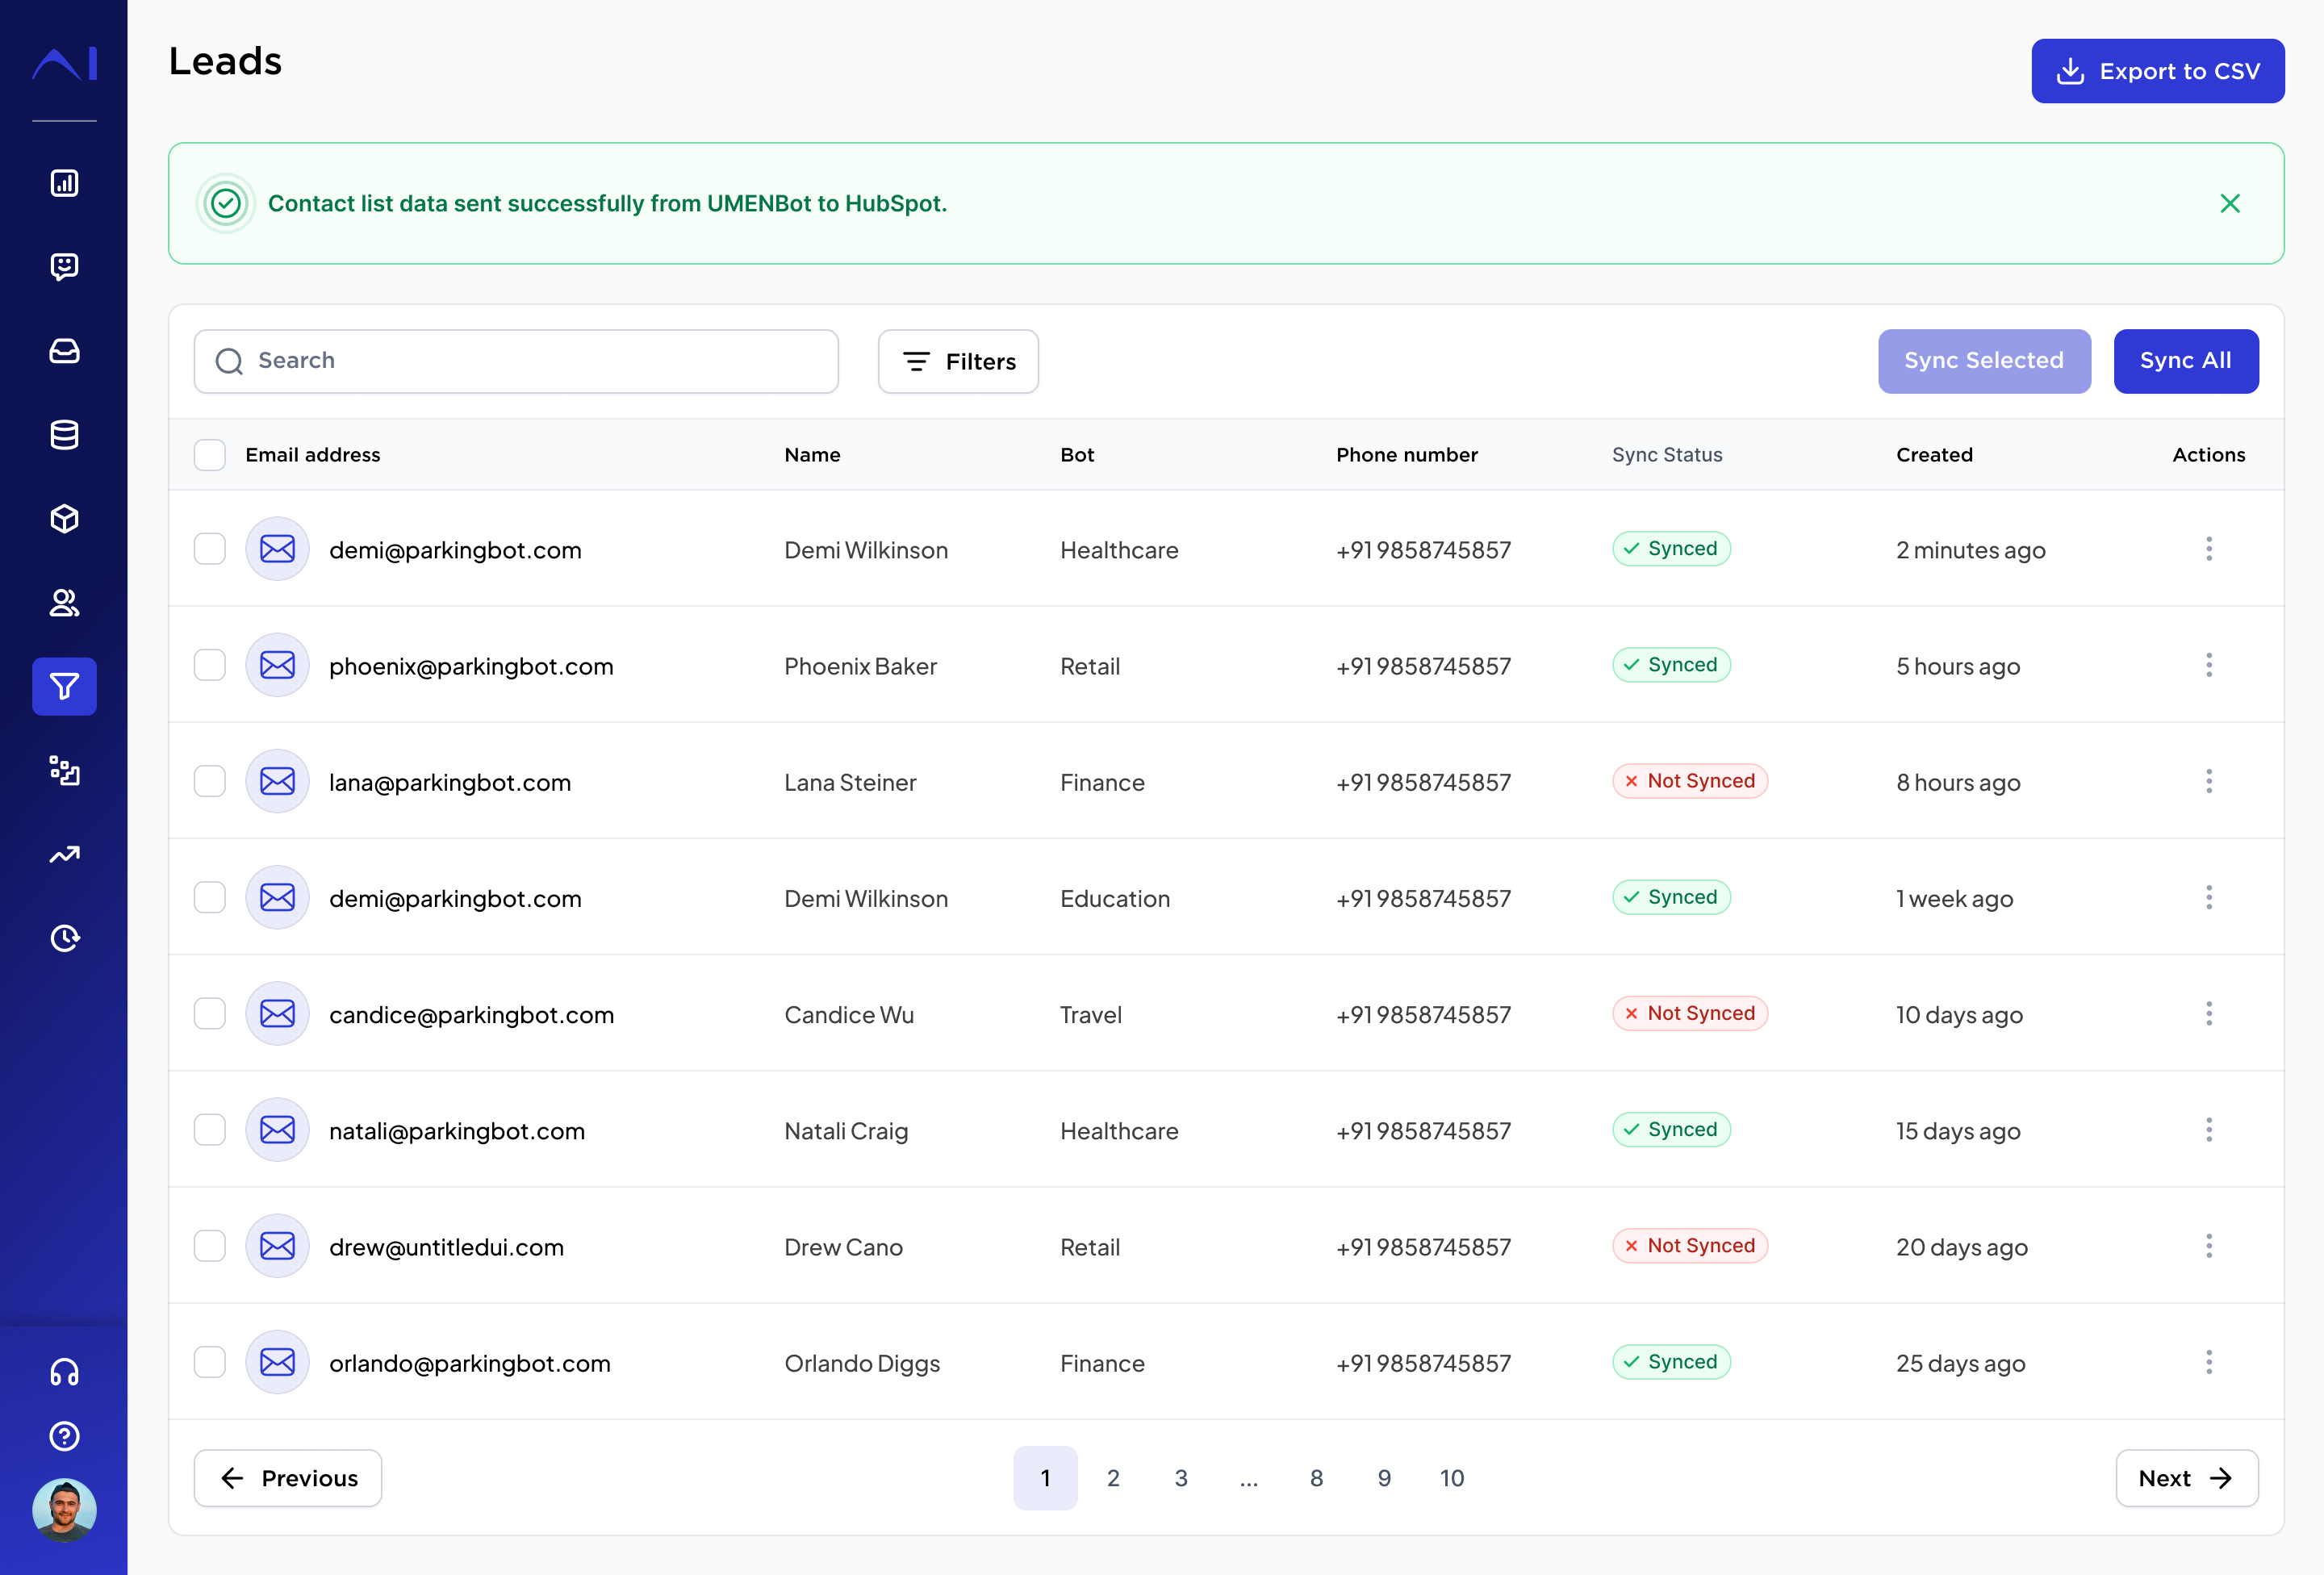The width and height of the screenshot is (2324, 1575).
Task: Click the Next page button
Action: click(x=2187, y=1478)
